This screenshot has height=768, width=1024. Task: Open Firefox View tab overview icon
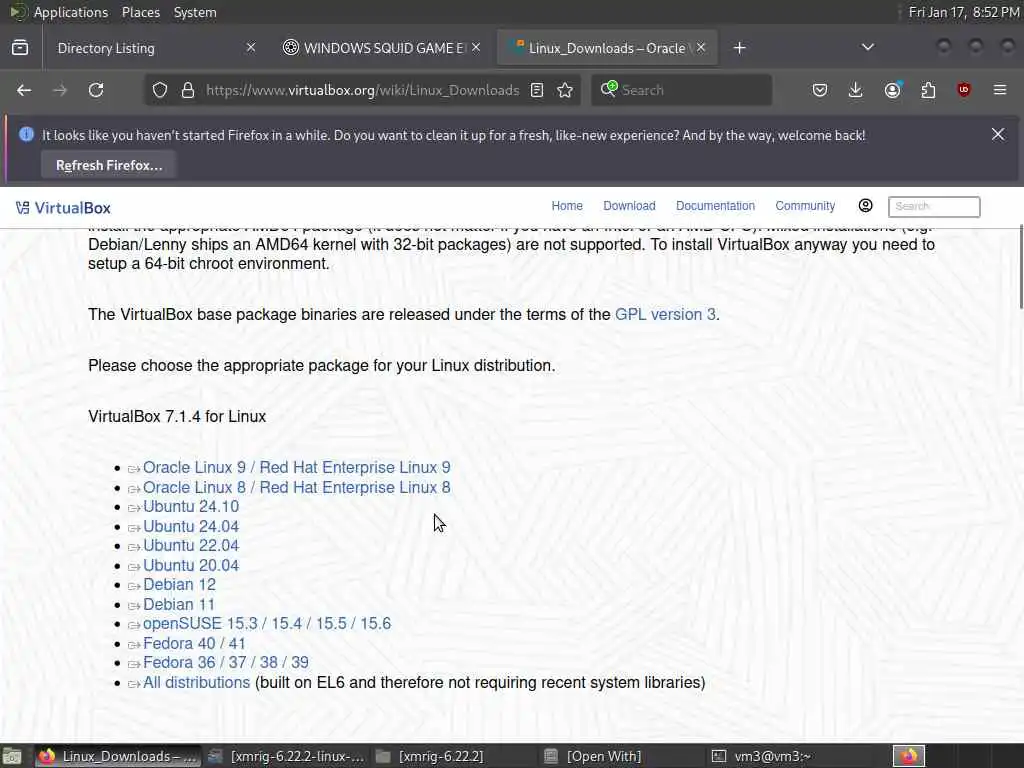point(20,48)
